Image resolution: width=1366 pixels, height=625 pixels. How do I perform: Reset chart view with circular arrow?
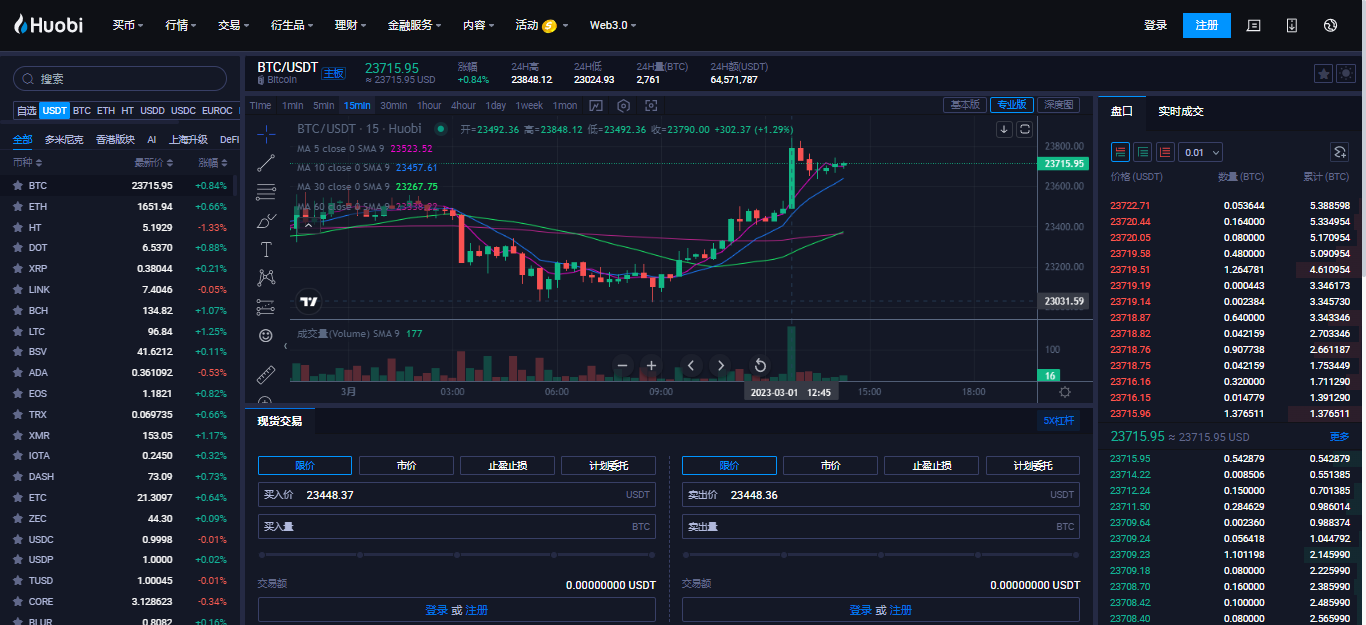760,365
